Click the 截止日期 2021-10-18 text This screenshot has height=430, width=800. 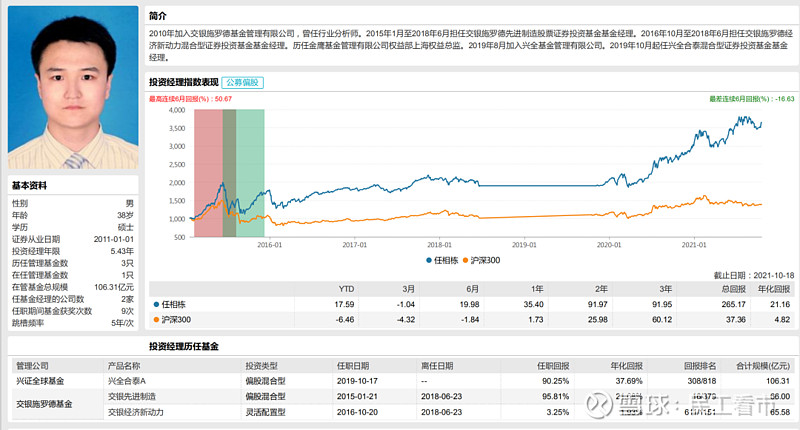pyautogui.click(x=754, y=275)
